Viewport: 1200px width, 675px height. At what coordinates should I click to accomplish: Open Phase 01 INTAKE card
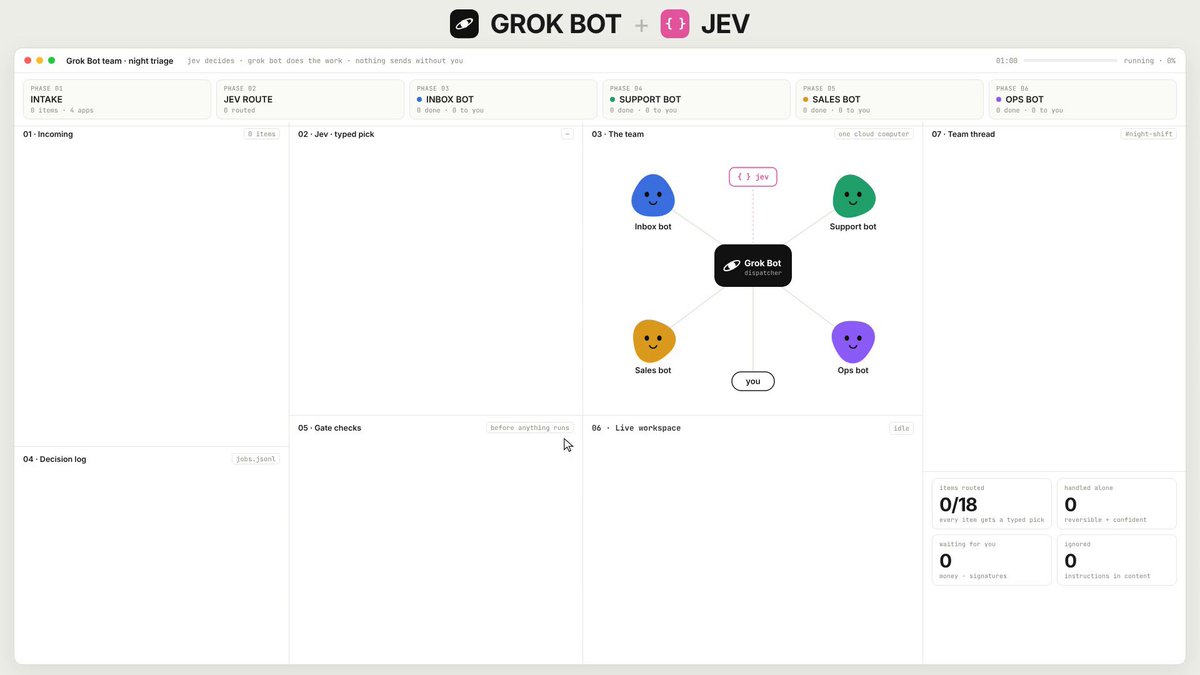click(117, 99)
